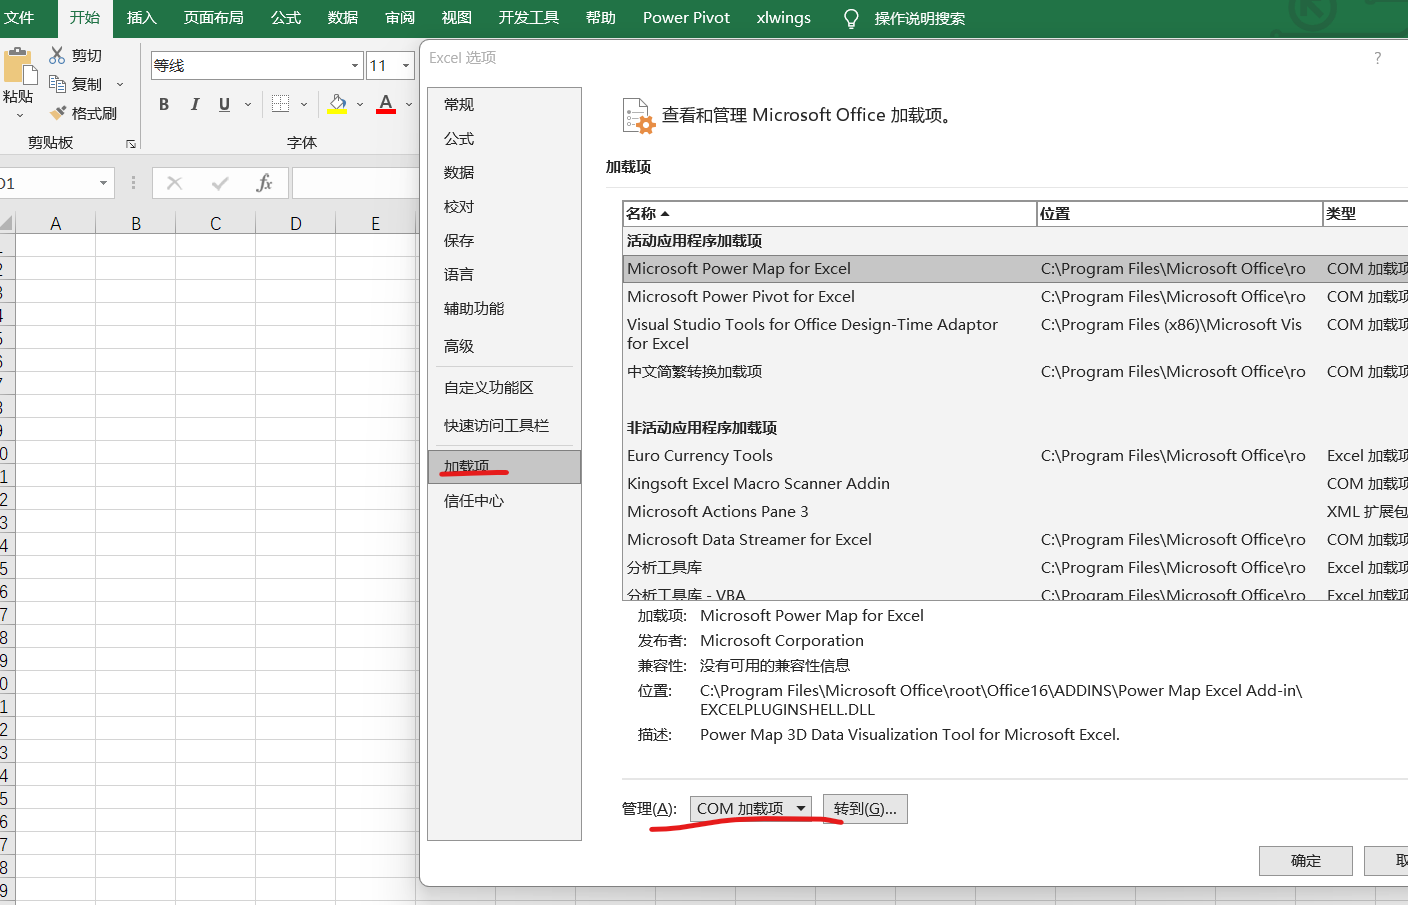The height and width of the screenshot is (905, 1408).
Task: Select column C header
Action: pyautogui.click(x=216, y=223)
